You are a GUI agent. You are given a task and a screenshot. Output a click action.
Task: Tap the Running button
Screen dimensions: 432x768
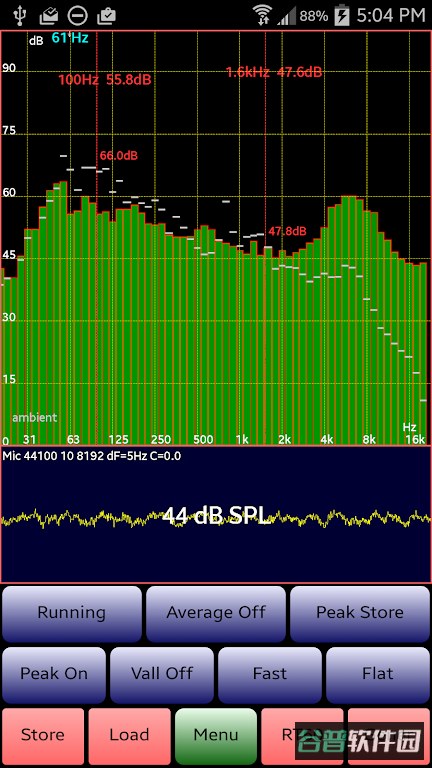(x=72, y=614)
